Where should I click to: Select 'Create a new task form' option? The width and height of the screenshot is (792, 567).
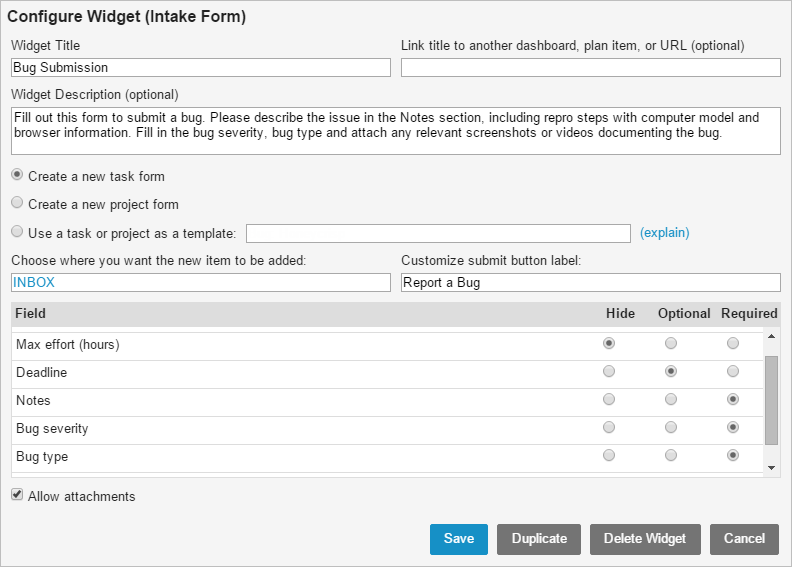coord(17,175)
